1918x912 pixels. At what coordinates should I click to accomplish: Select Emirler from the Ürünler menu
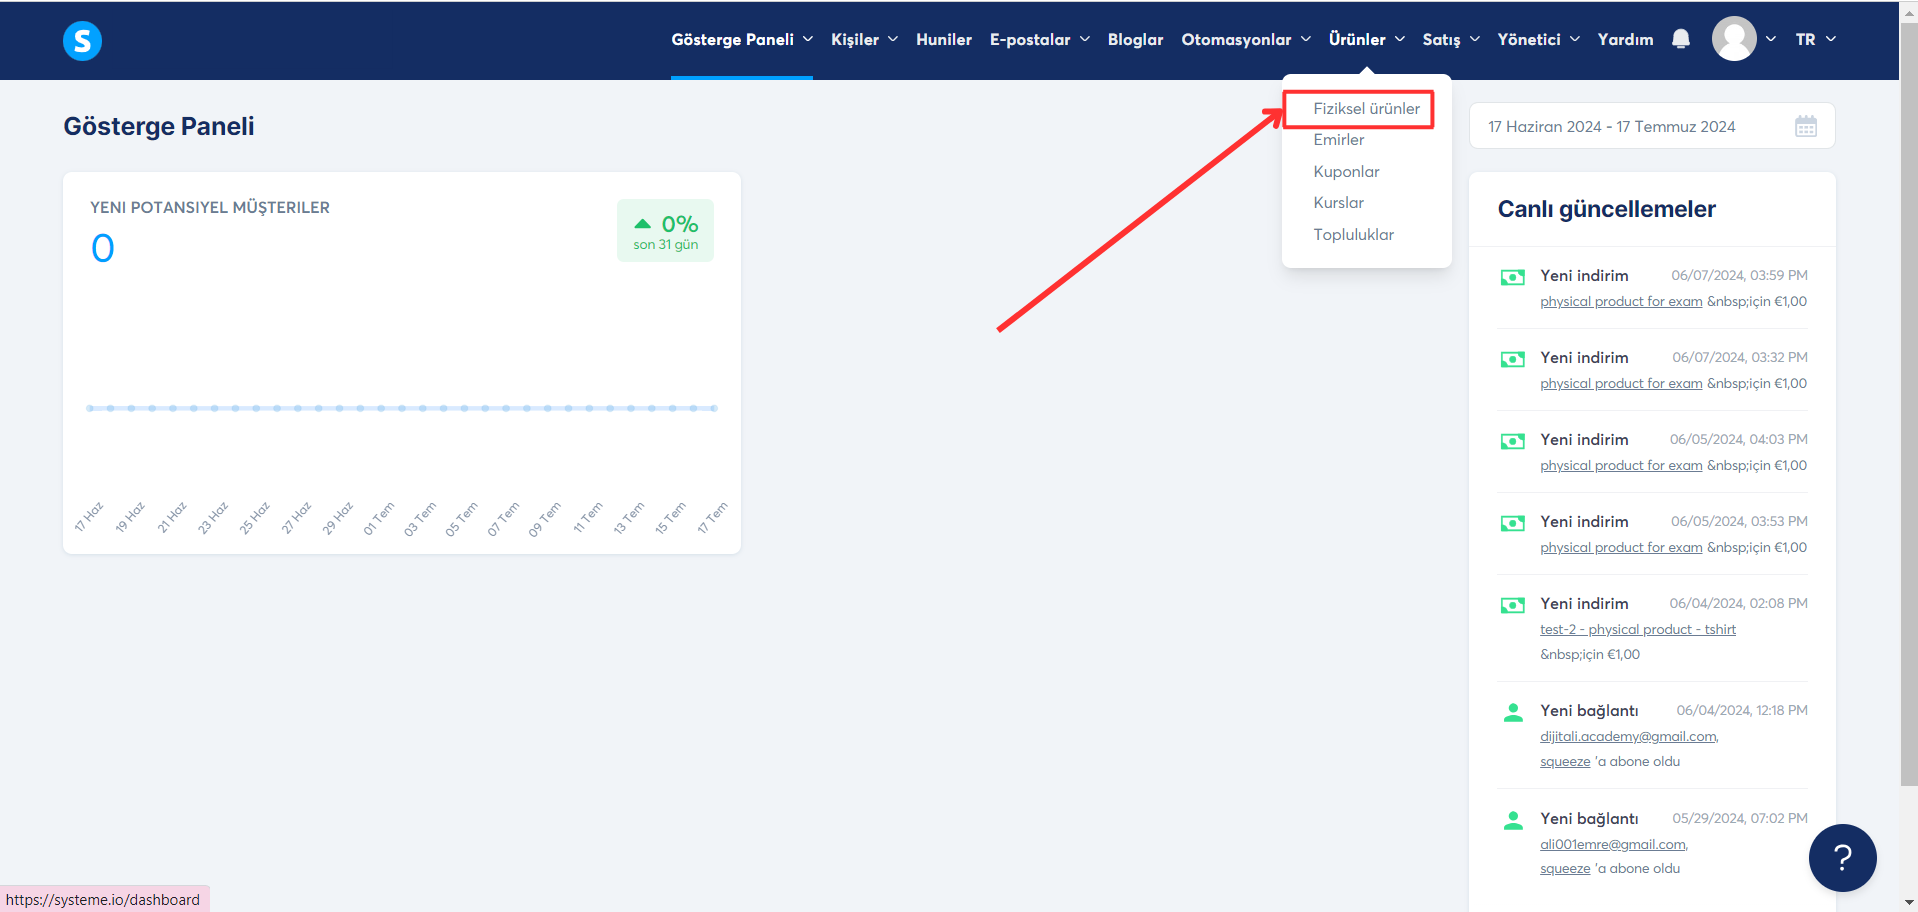1338,140
